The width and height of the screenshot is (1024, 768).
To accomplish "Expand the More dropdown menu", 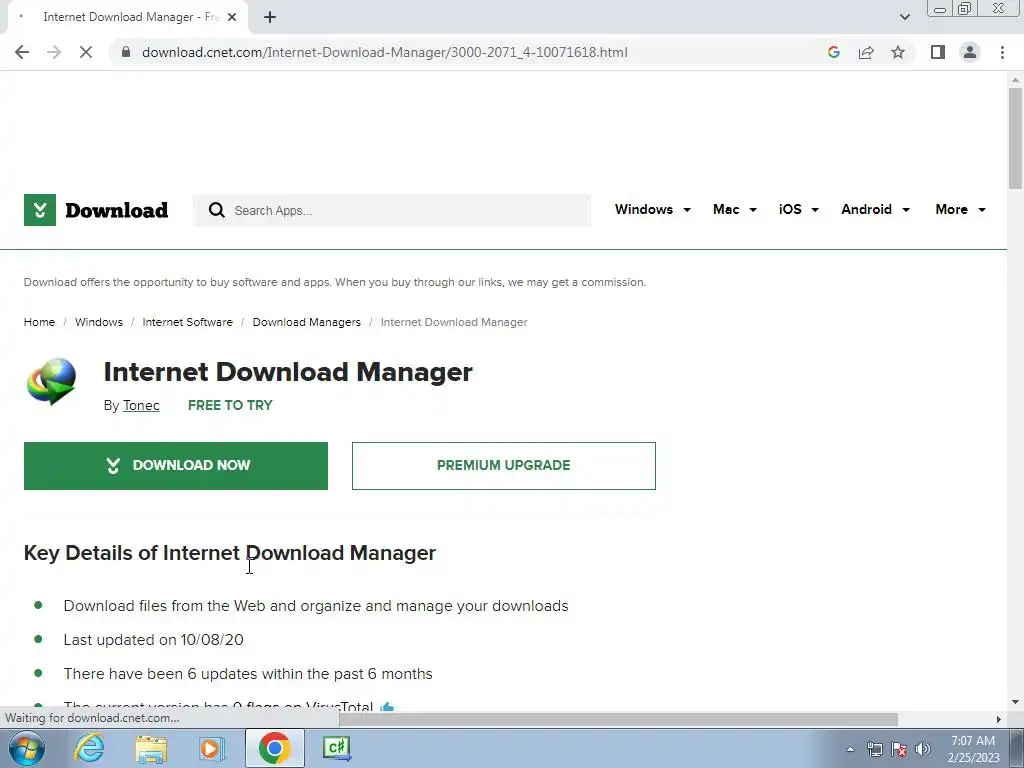I will 960,210.
